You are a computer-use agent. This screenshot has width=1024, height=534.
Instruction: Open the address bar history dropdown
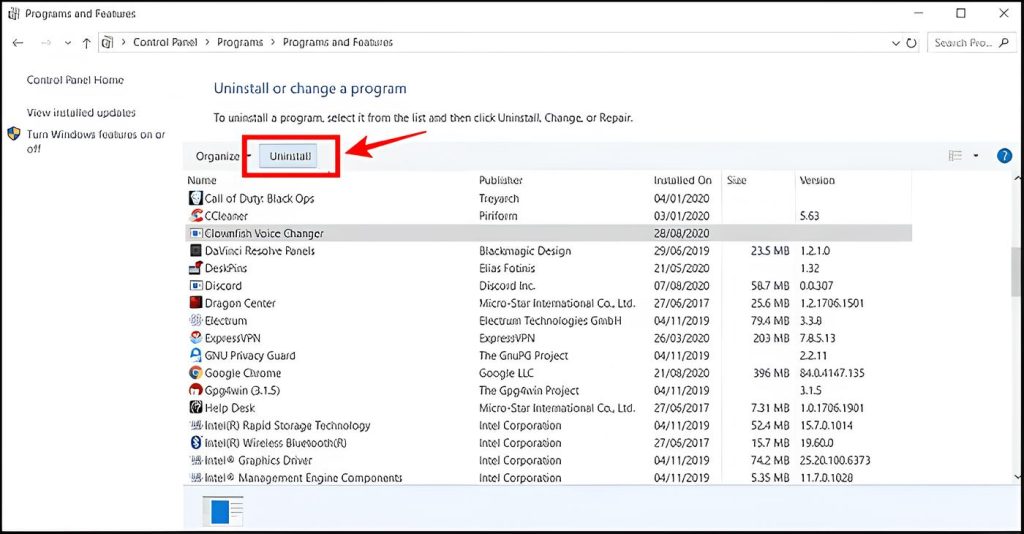coord(893,43)
